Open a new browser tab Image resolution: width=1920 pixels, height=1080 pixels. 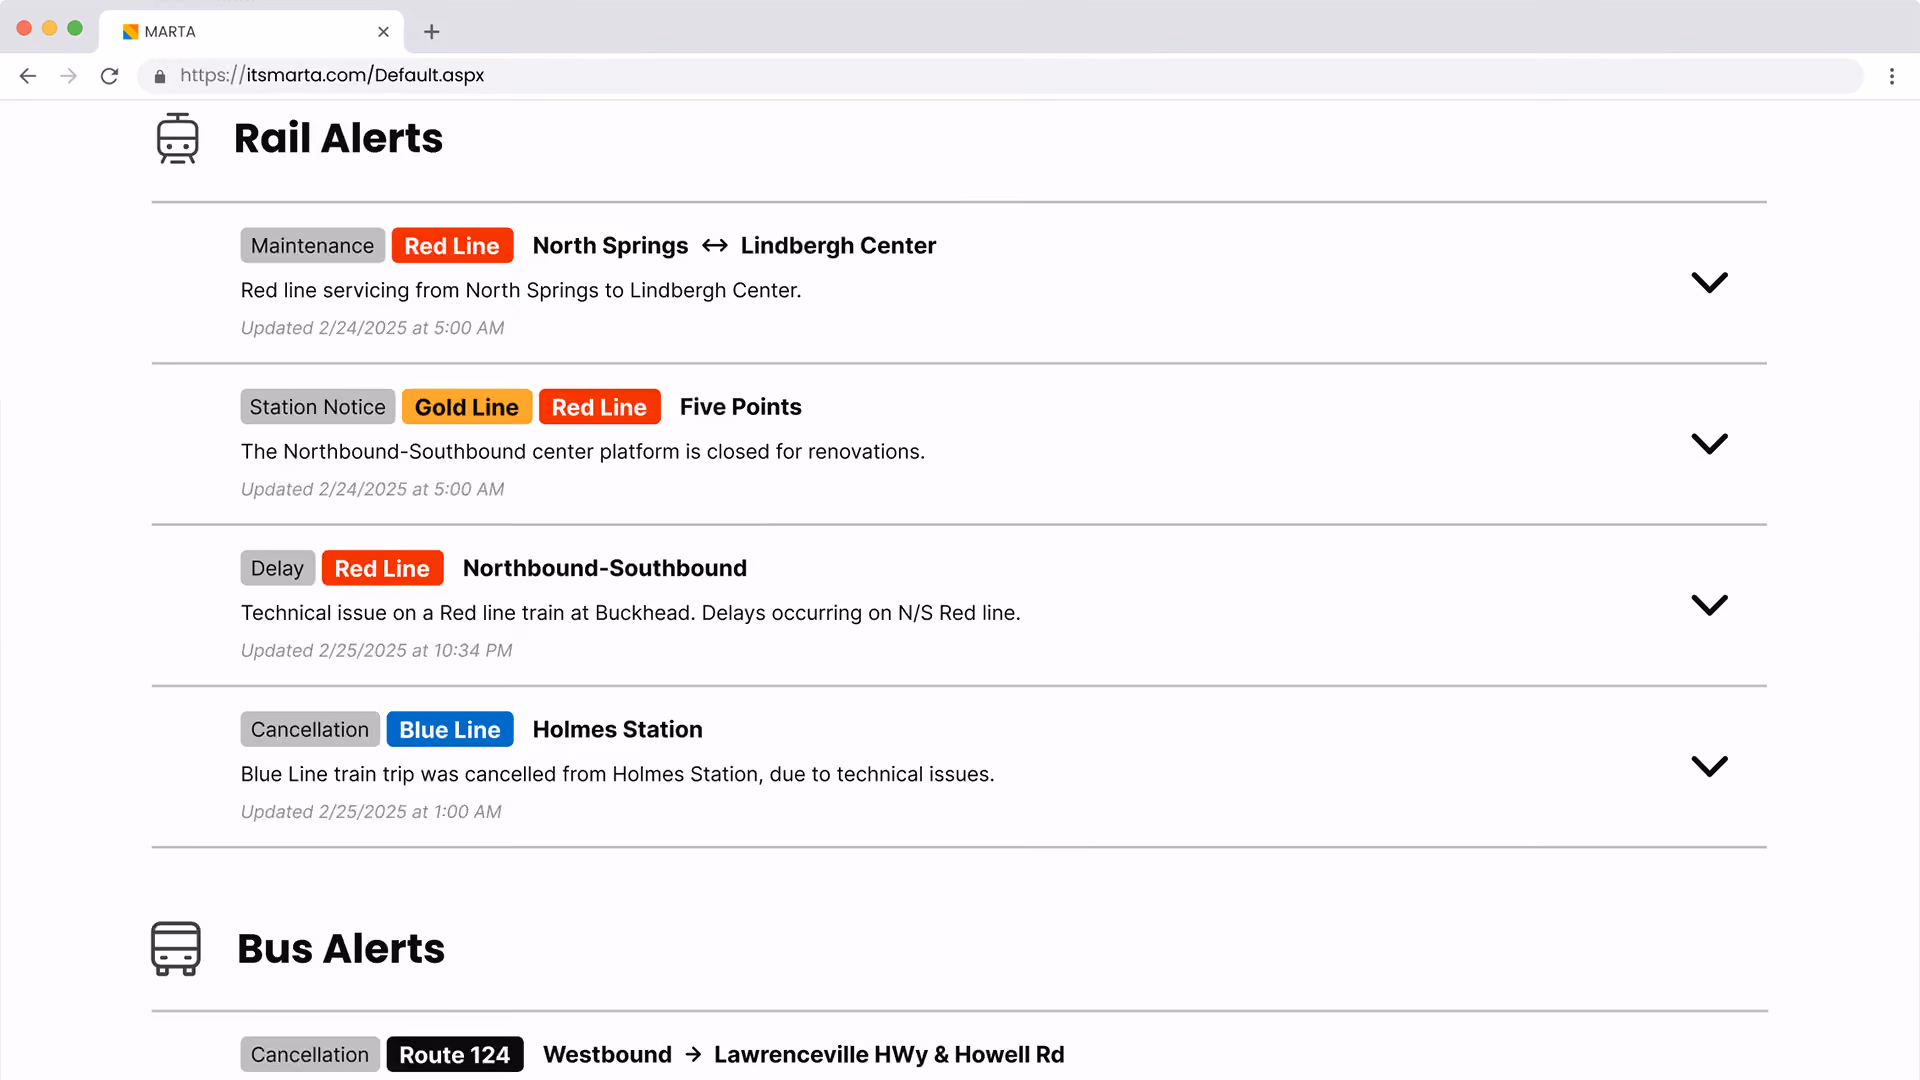[x=432, y=32]
